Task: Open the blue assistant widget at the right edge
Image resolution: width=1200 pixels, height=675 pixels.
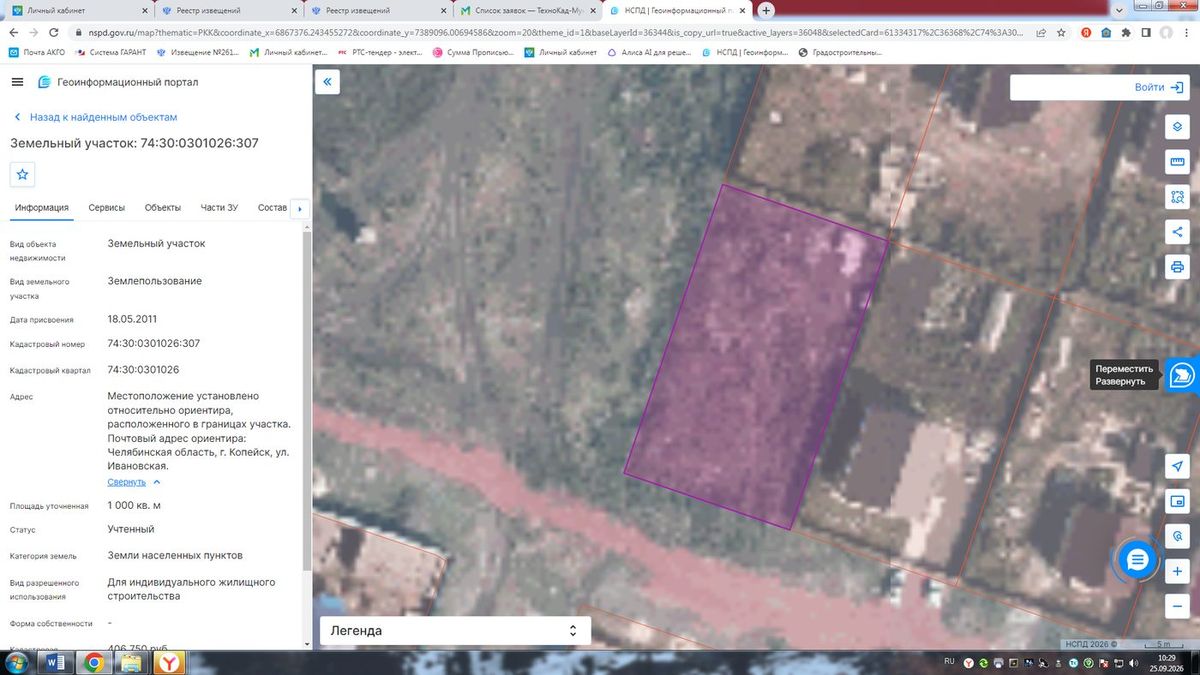Action: [x=1182, y=375]
